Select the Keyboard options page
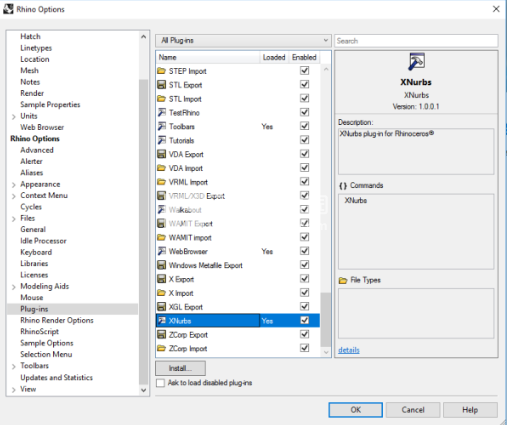Viewport: 507px width, 425px height. coord(36,252)
